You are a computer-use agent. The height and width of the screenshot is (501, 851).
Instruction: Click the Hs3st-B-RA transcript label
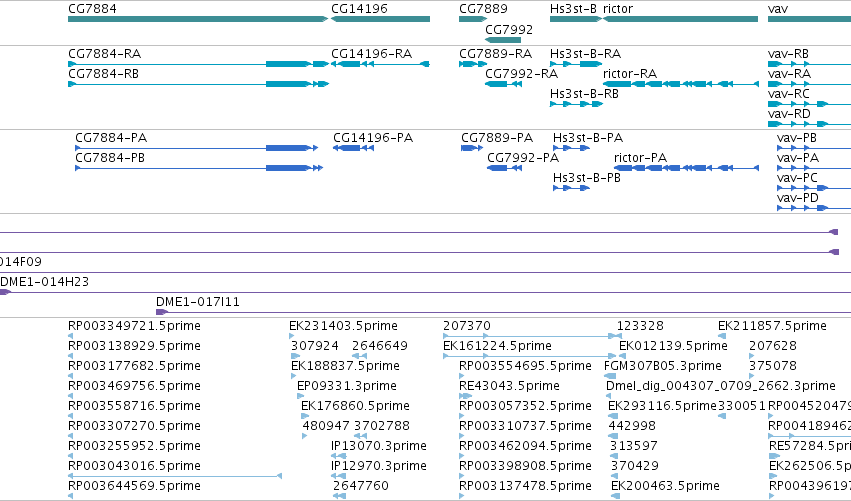pos(586,54)
